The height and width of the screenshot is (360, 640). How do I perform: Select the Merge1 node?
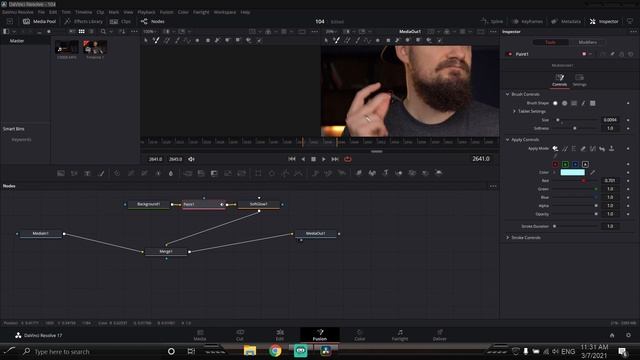point(166,251)
